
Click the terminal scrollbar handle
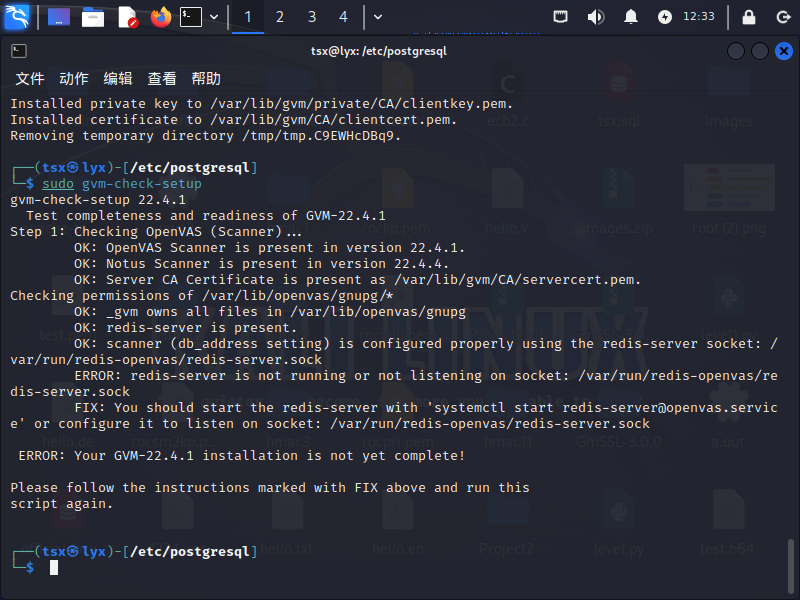click(x=791, y=566)
